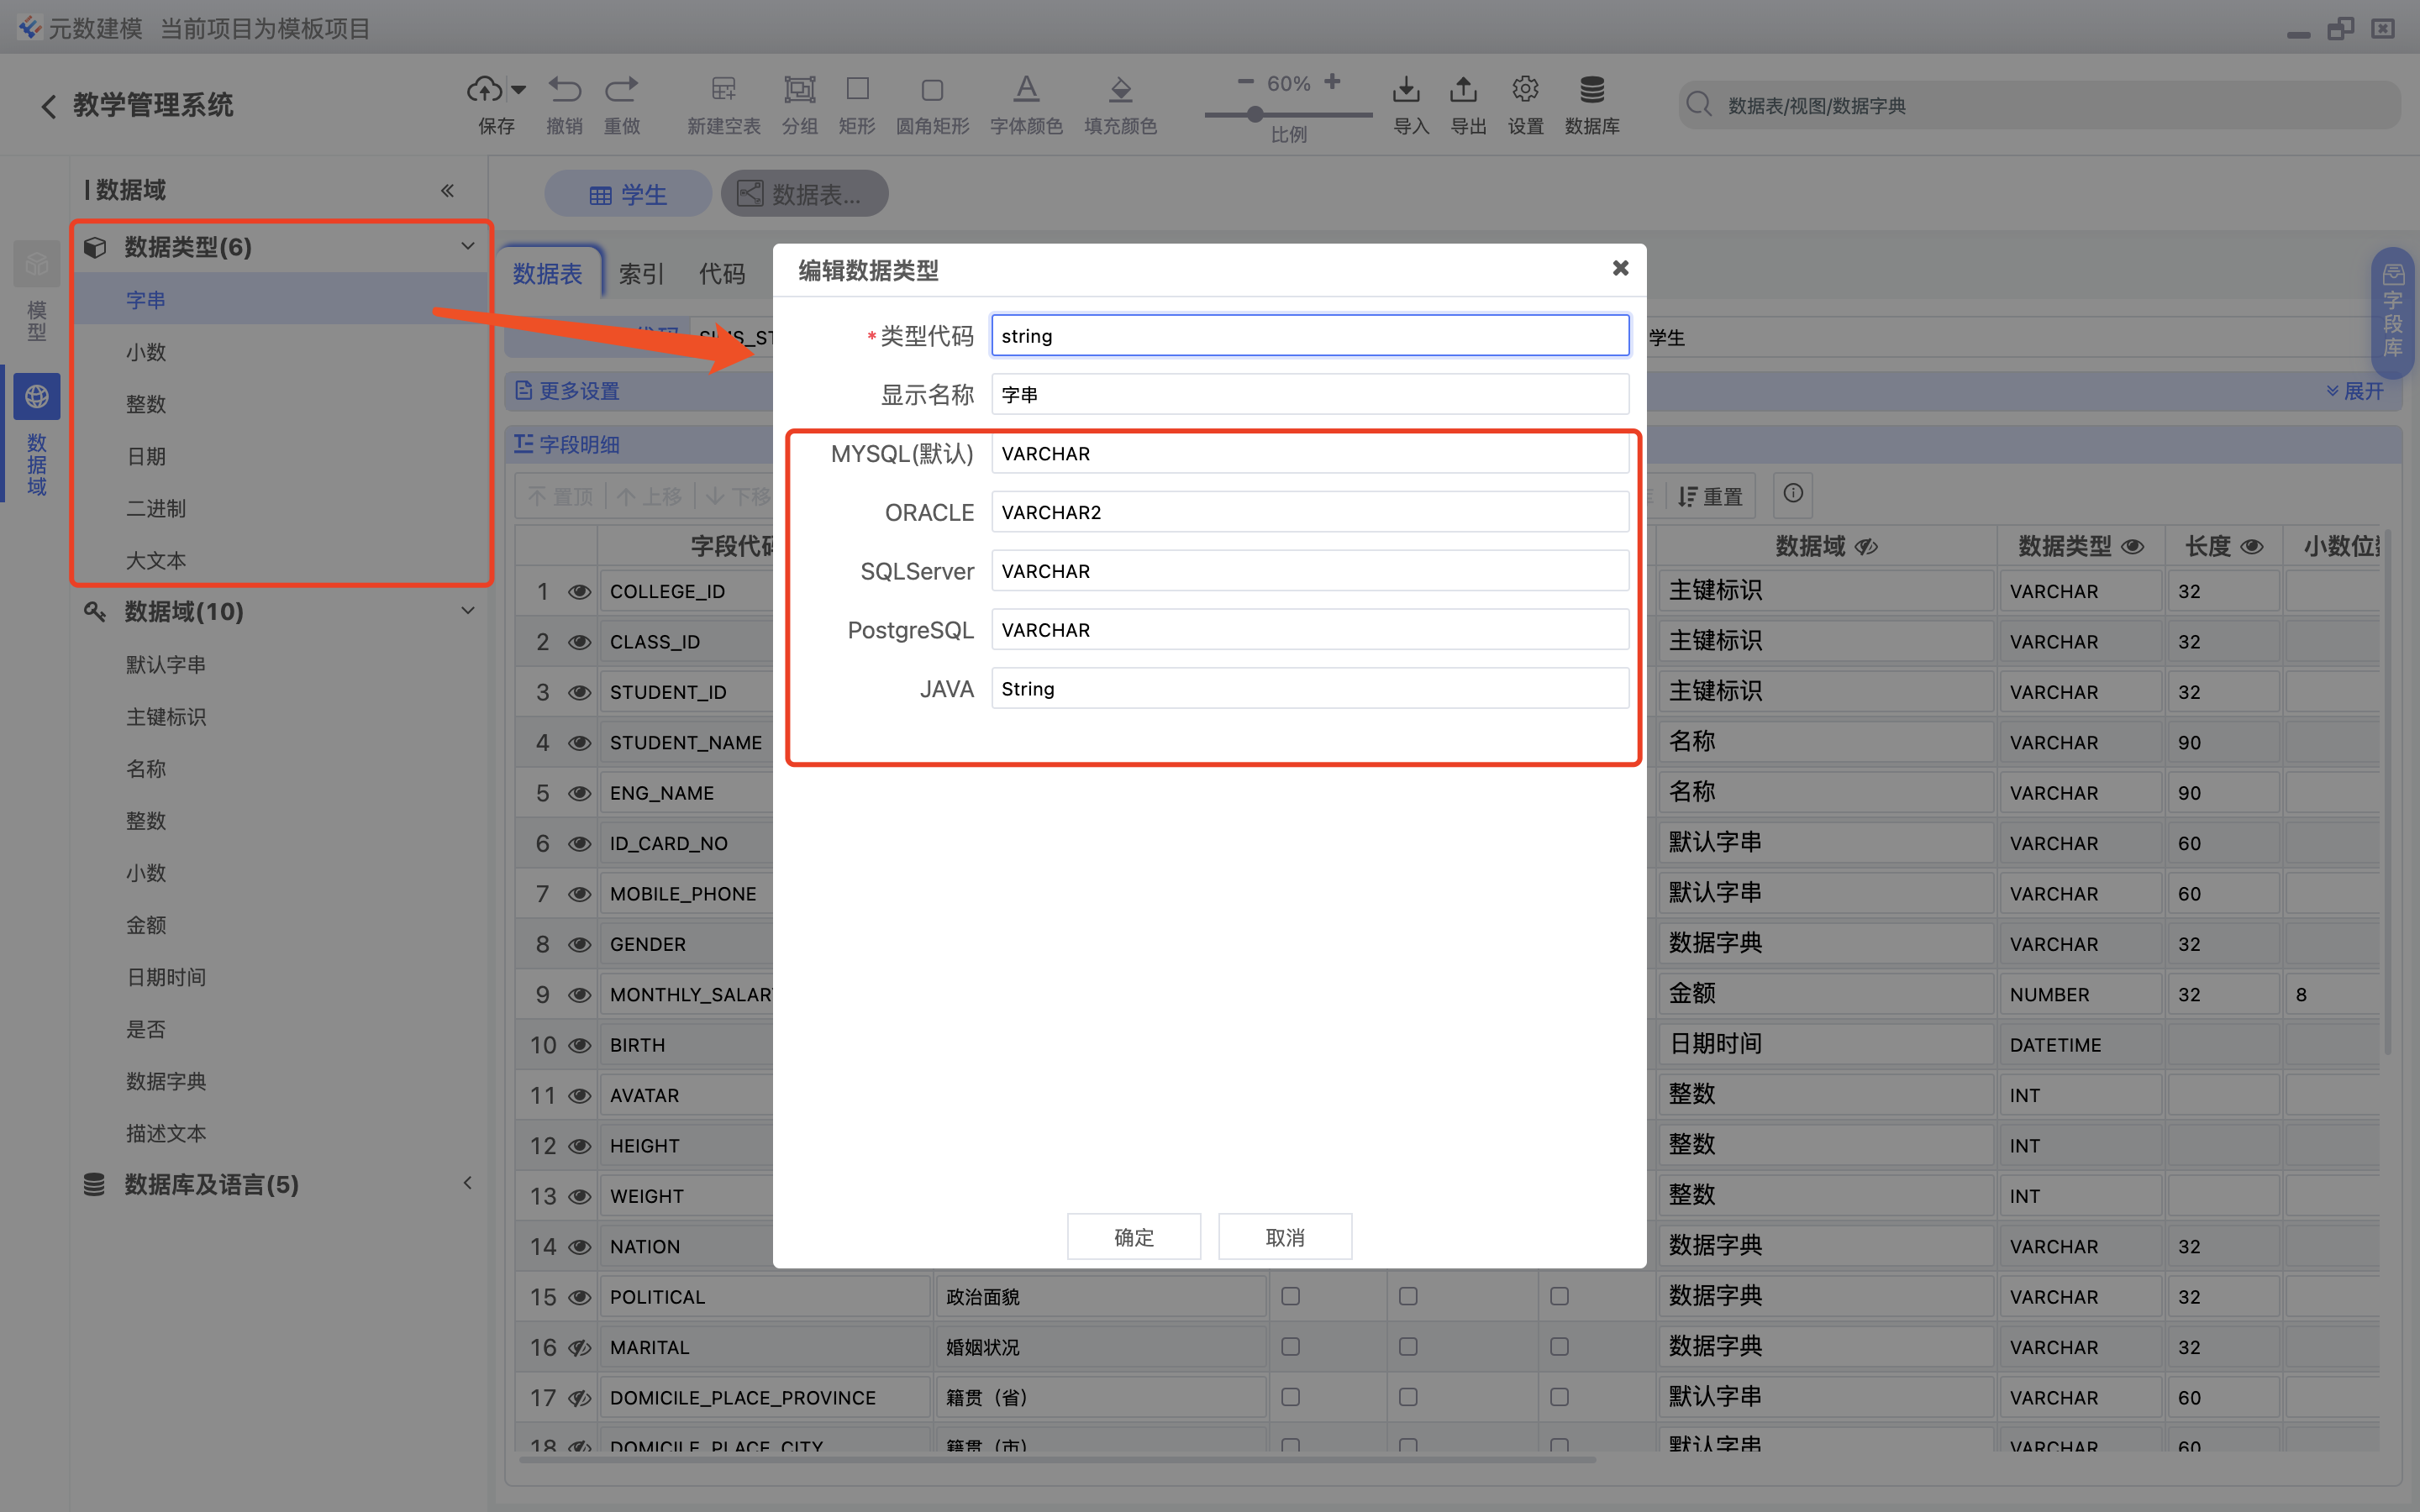Check second checkbox in MARITAL row

click(x=1408, y=1347)
